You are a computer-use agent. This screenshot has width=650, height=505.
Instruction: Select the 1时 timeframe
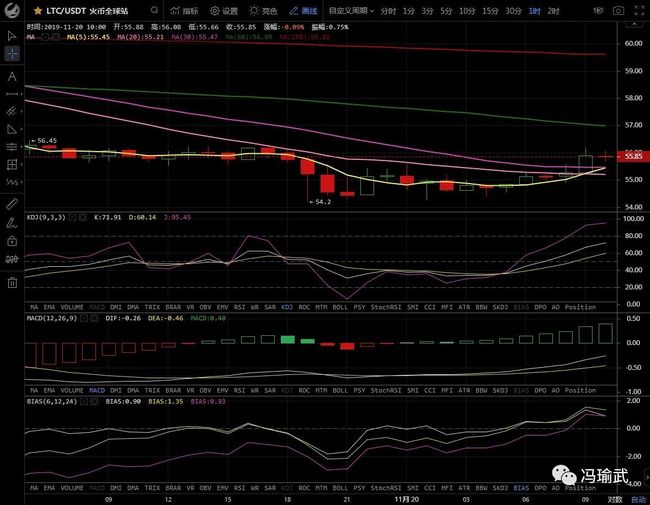pyautogui.click(x=535, y=11)
